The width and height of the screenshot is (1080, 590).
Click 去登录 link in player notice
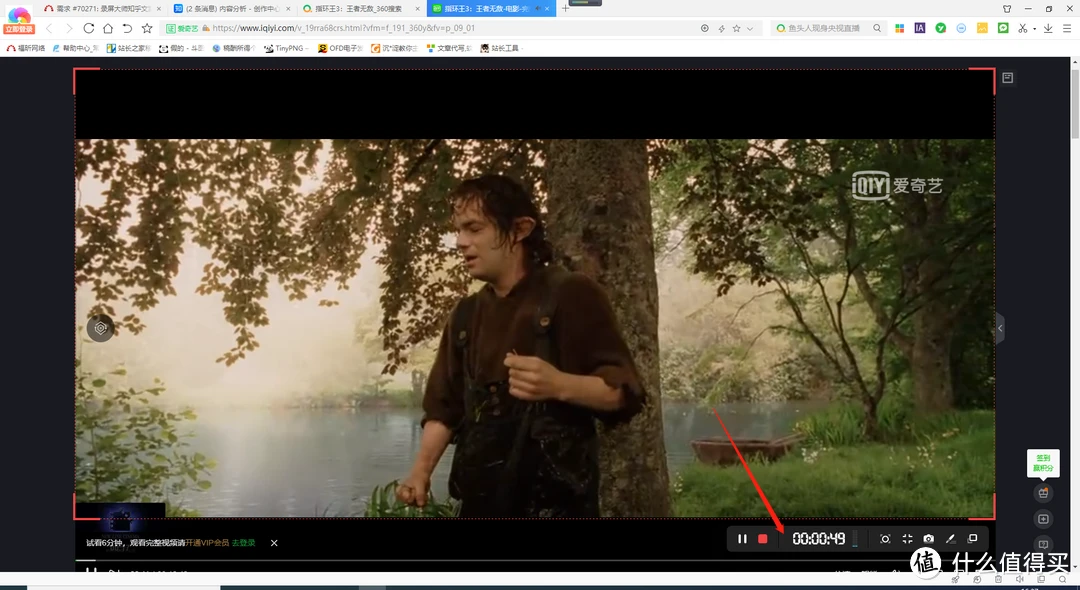click(x=243, y=543)
